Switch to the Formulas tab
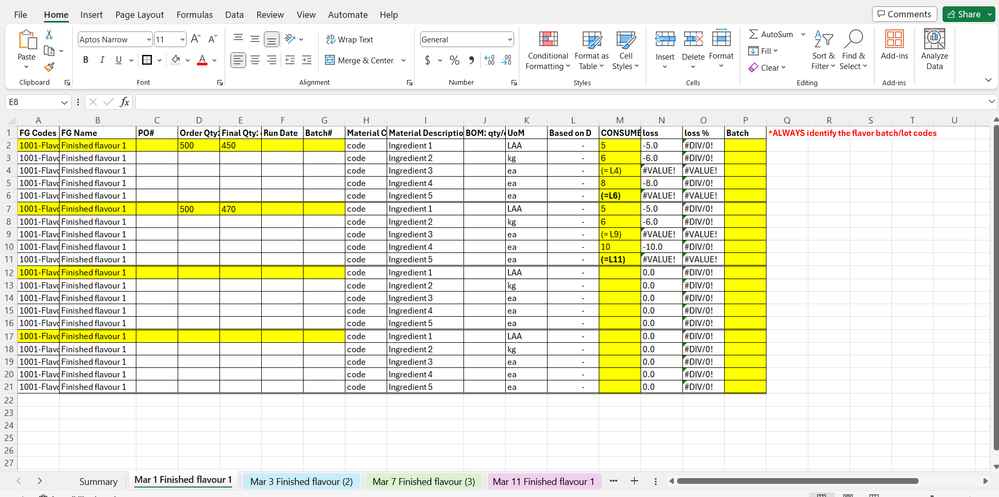This screenshot has width=999, height=497. (194, 15)
